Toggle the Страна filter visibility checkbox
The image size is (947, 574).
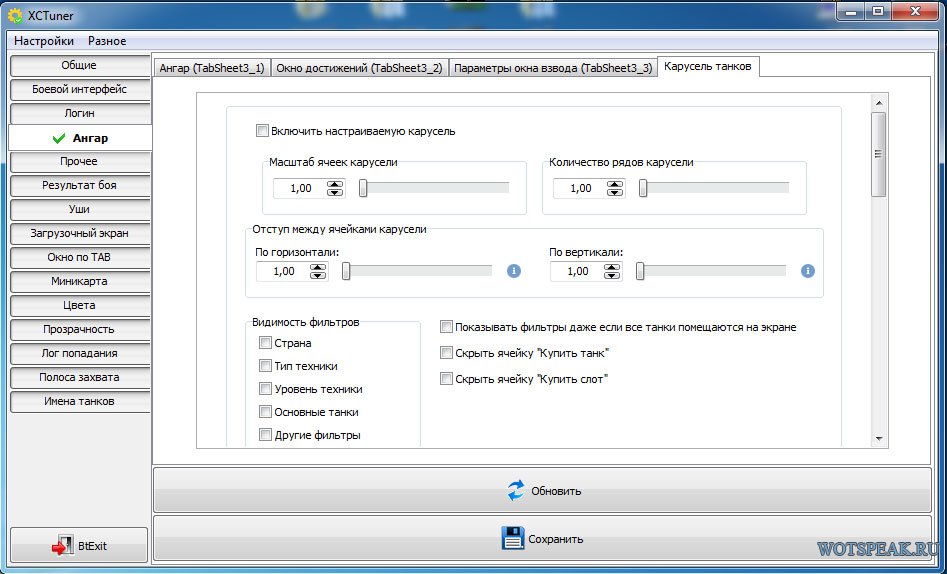pyautogui.click(x=265, y=343)
